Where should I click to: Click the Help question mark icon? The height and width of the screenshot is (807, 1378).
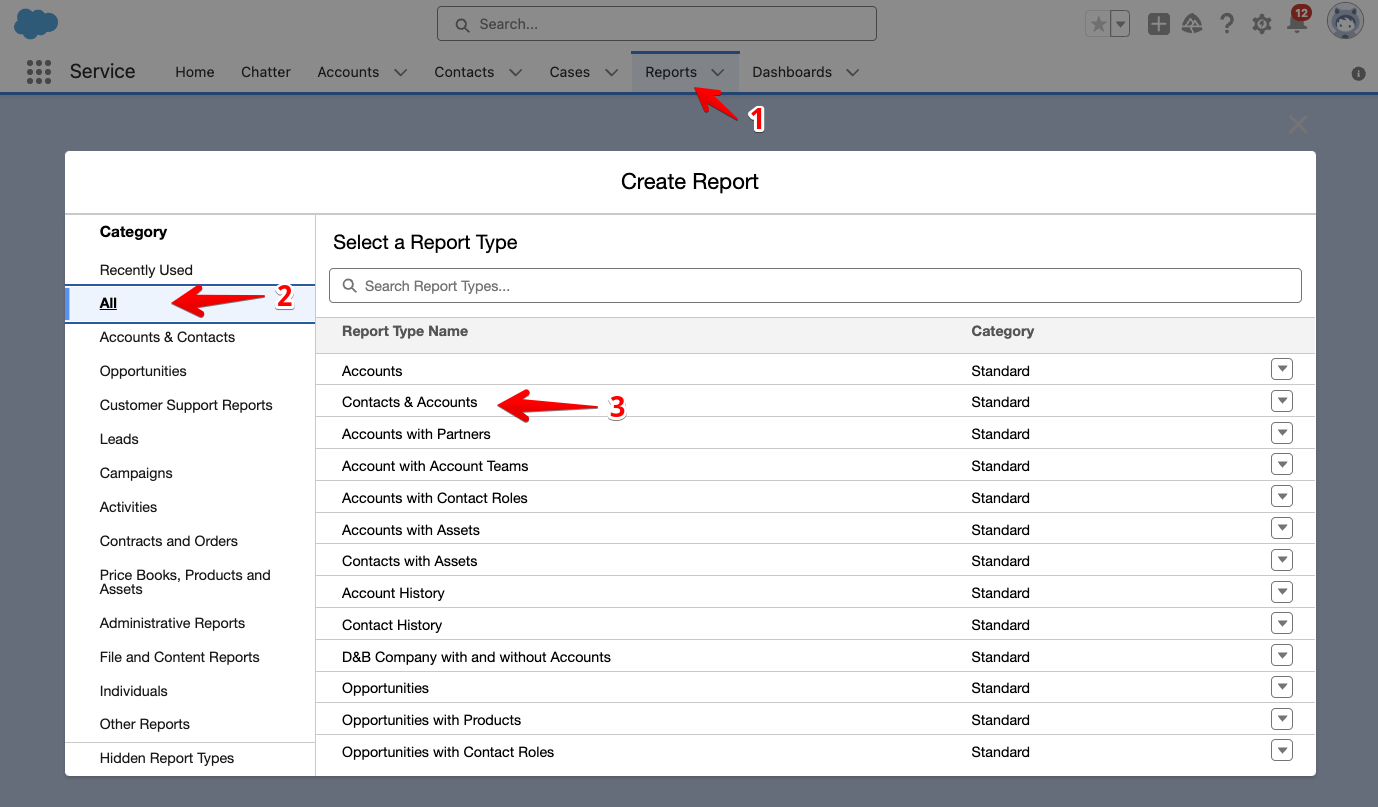(x=1226, y=22)
